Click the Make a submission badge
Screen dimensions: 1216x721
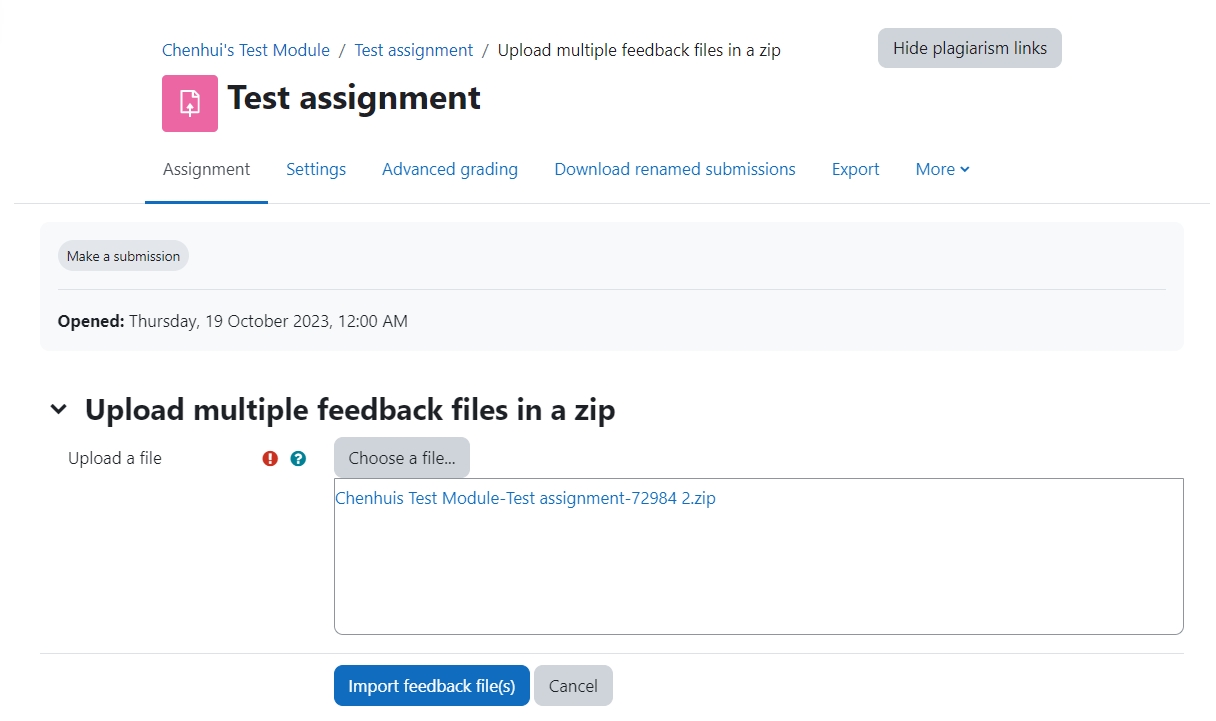pyautogui.click(x=123, y=256)
